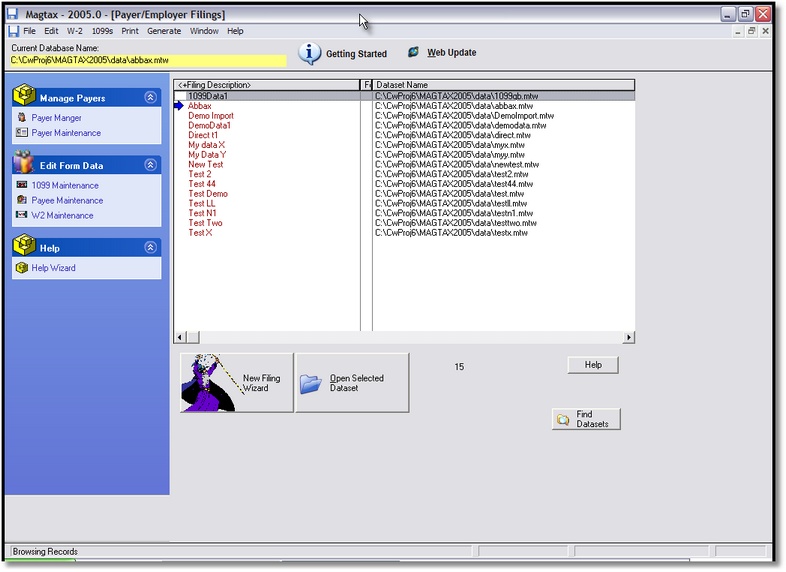Select the 1099Data1 filing row
Viewport: 786px width, 572px height.
click(405, 96)
